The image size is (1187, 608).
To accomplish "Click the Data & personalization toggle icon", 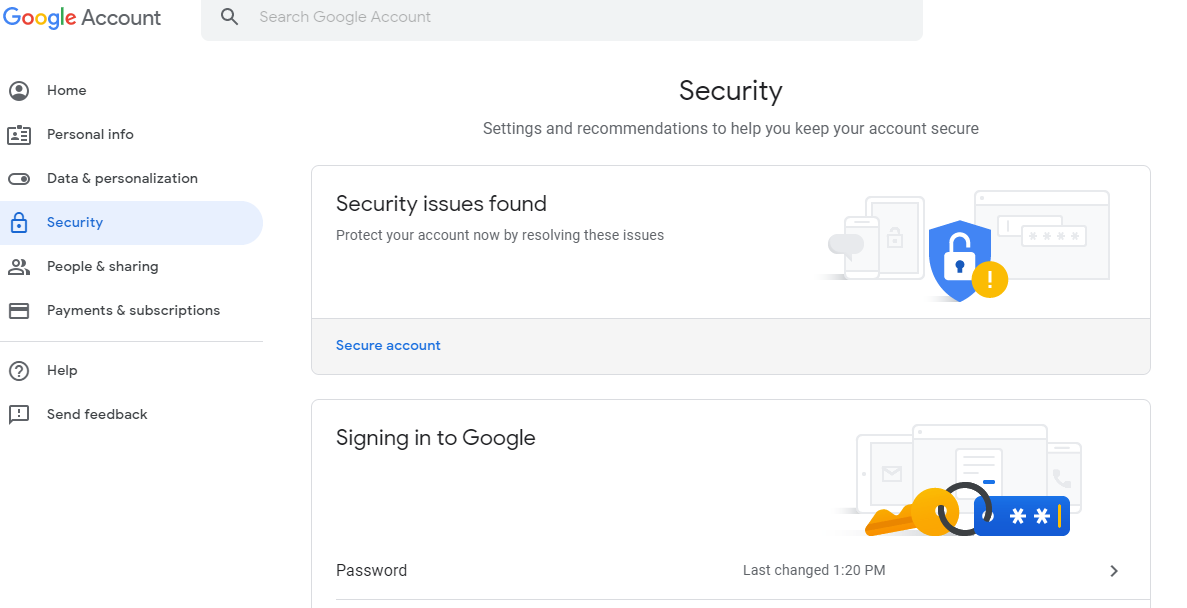I will (x=19, y=179).
